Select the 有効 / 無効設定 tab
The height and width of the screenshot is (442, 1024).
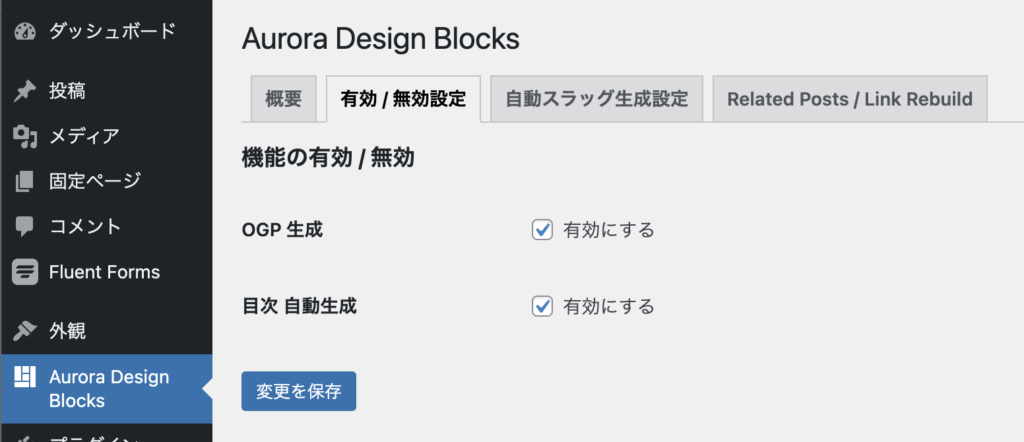(x=403, y=99)
